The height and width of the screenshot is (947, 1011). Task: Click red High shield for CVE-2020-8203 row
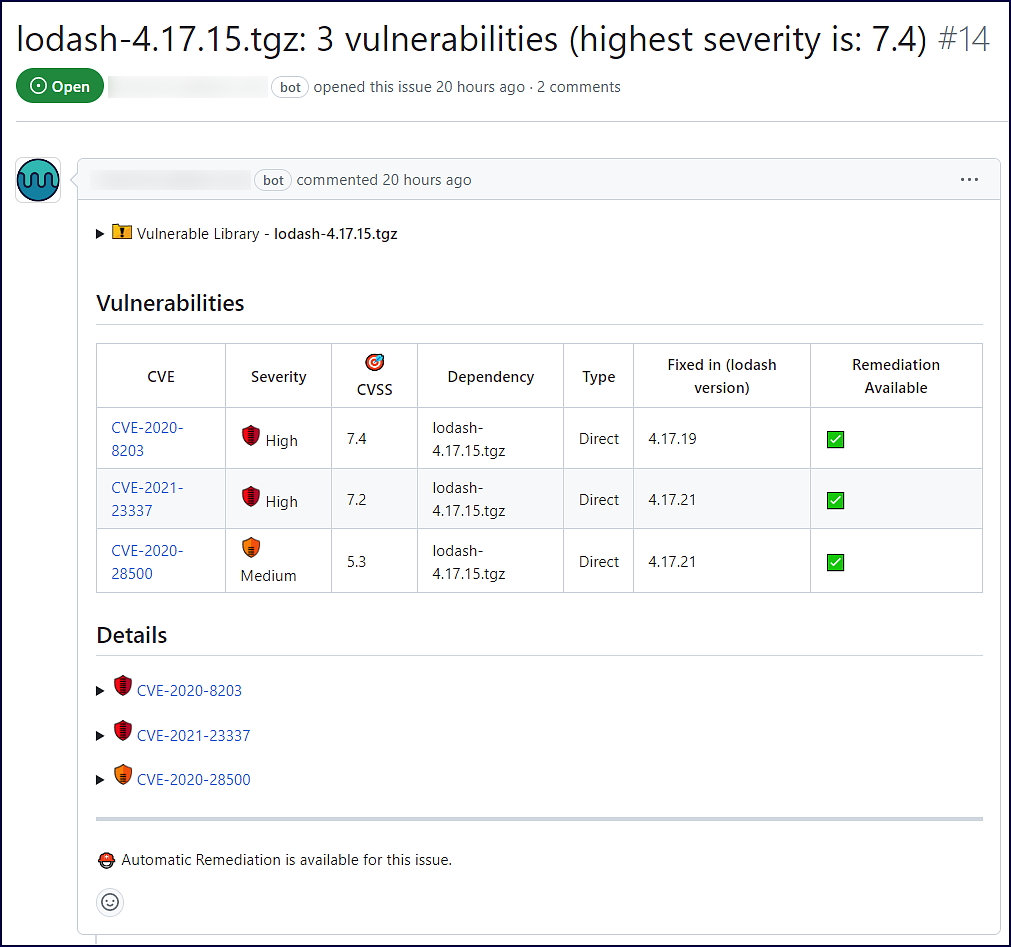tap(251, 435)
